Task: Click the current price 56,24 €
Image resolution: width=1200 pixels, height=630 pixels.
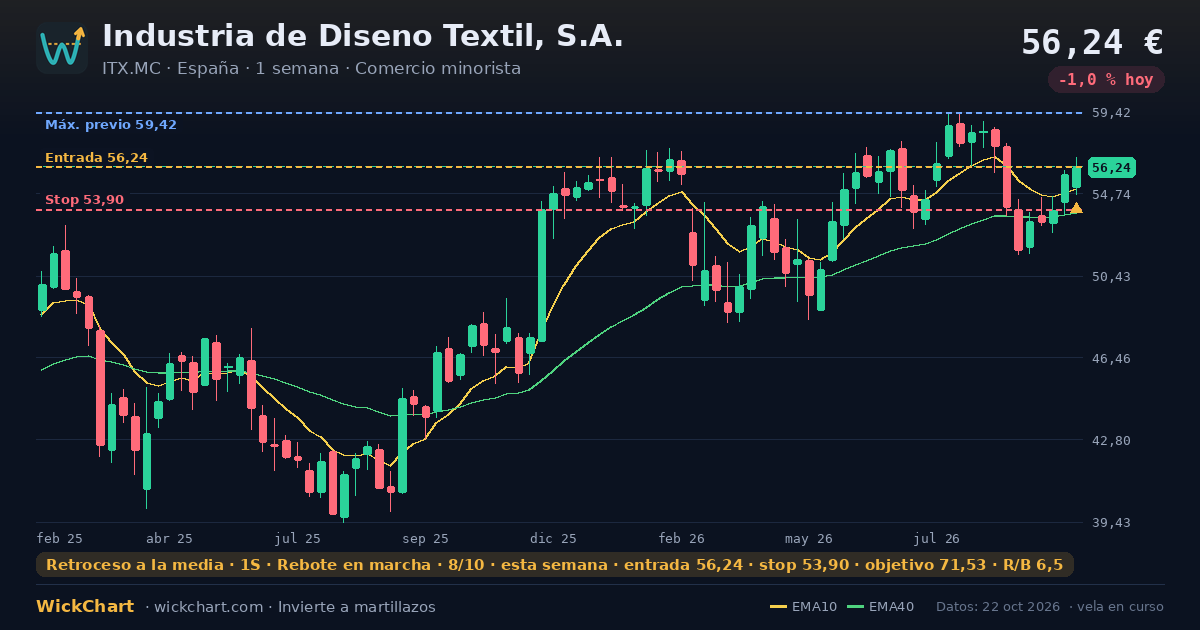Action: 1092,42
